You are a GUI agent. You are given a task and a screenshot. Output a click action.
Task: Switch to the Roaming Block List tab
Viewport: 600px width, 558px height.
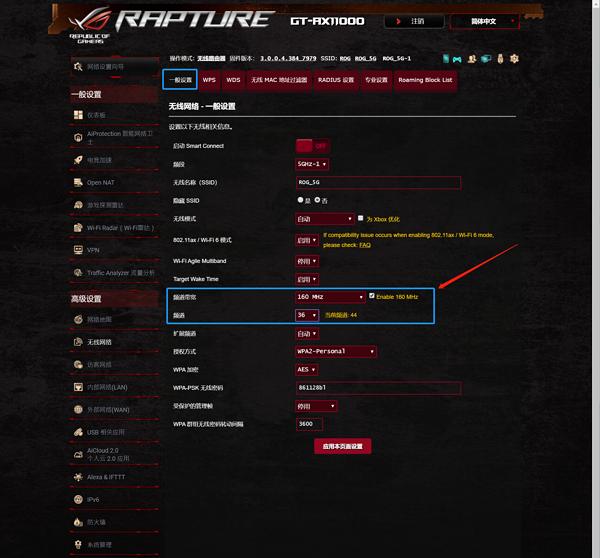425,80
